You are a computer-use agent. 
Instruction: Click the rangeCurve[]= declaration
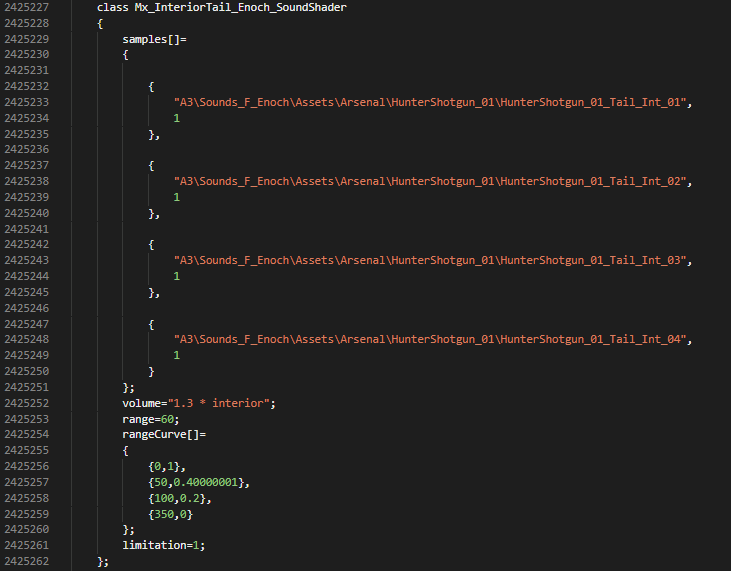(164, 434)
